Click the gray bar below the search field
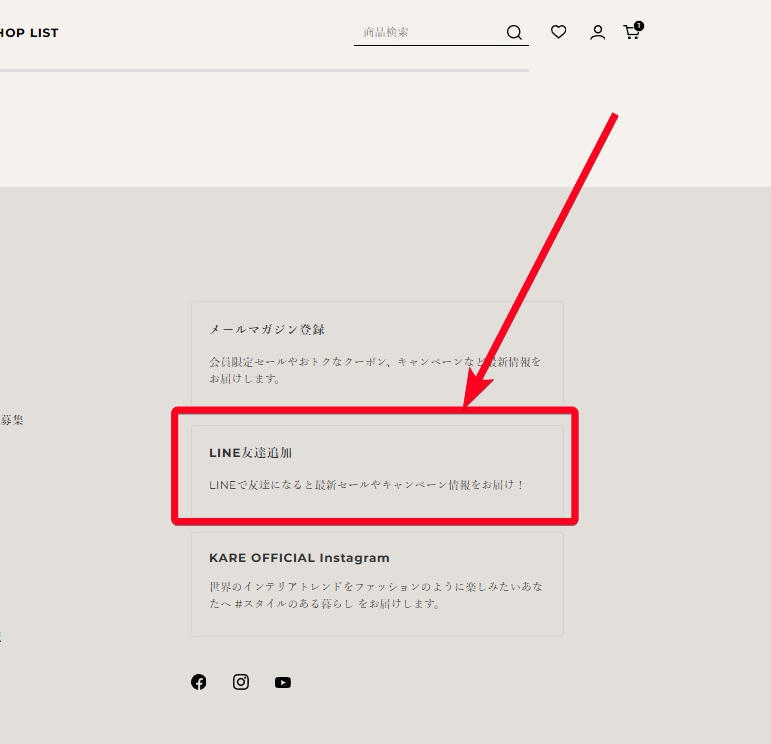Image resolution: width=771 pixels, height=744 pixels. coord(264,70)
